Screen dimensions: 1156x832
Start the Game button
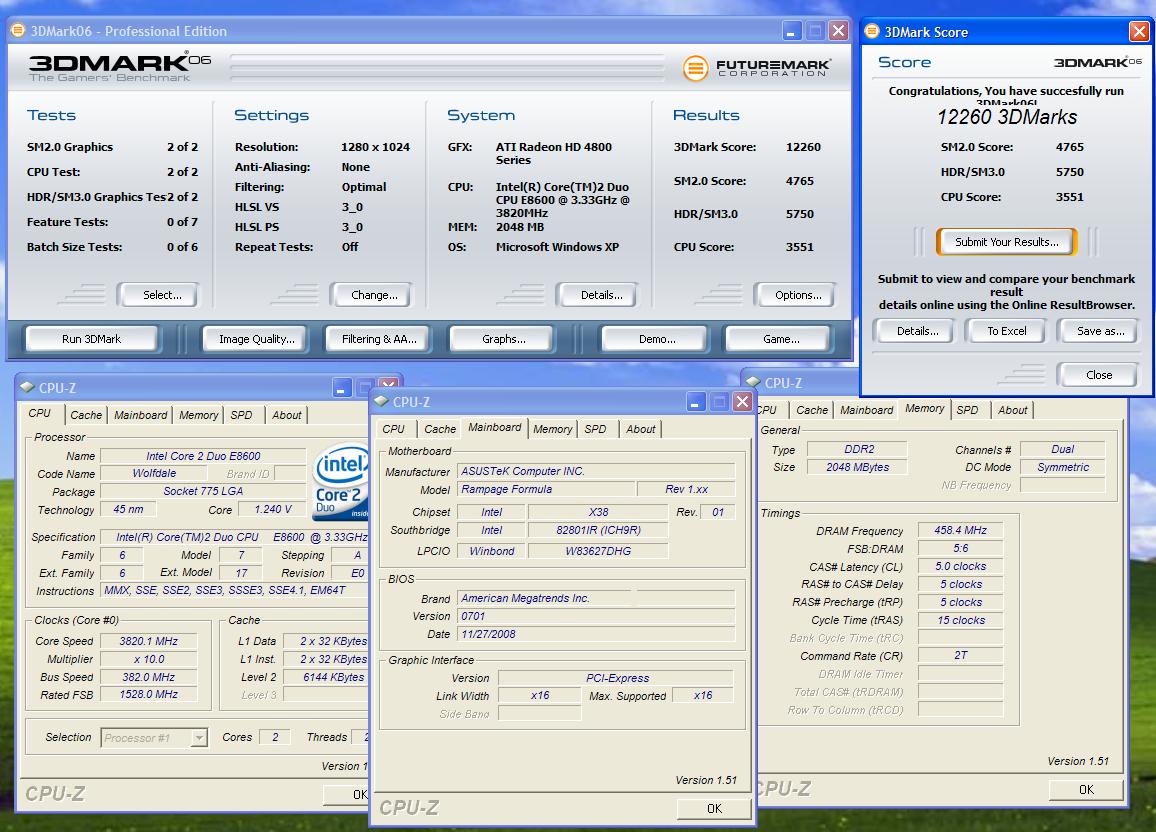(781, 339)
